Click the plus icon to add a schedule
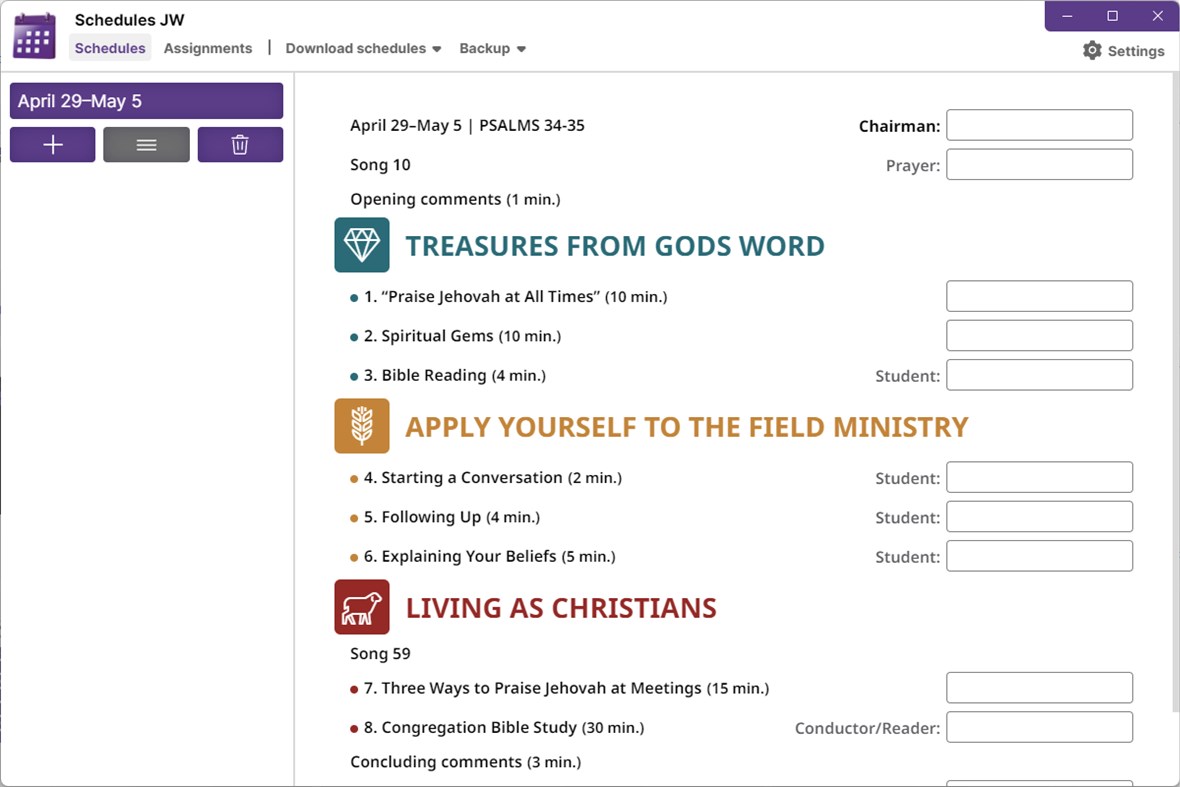 click(53, 145)
